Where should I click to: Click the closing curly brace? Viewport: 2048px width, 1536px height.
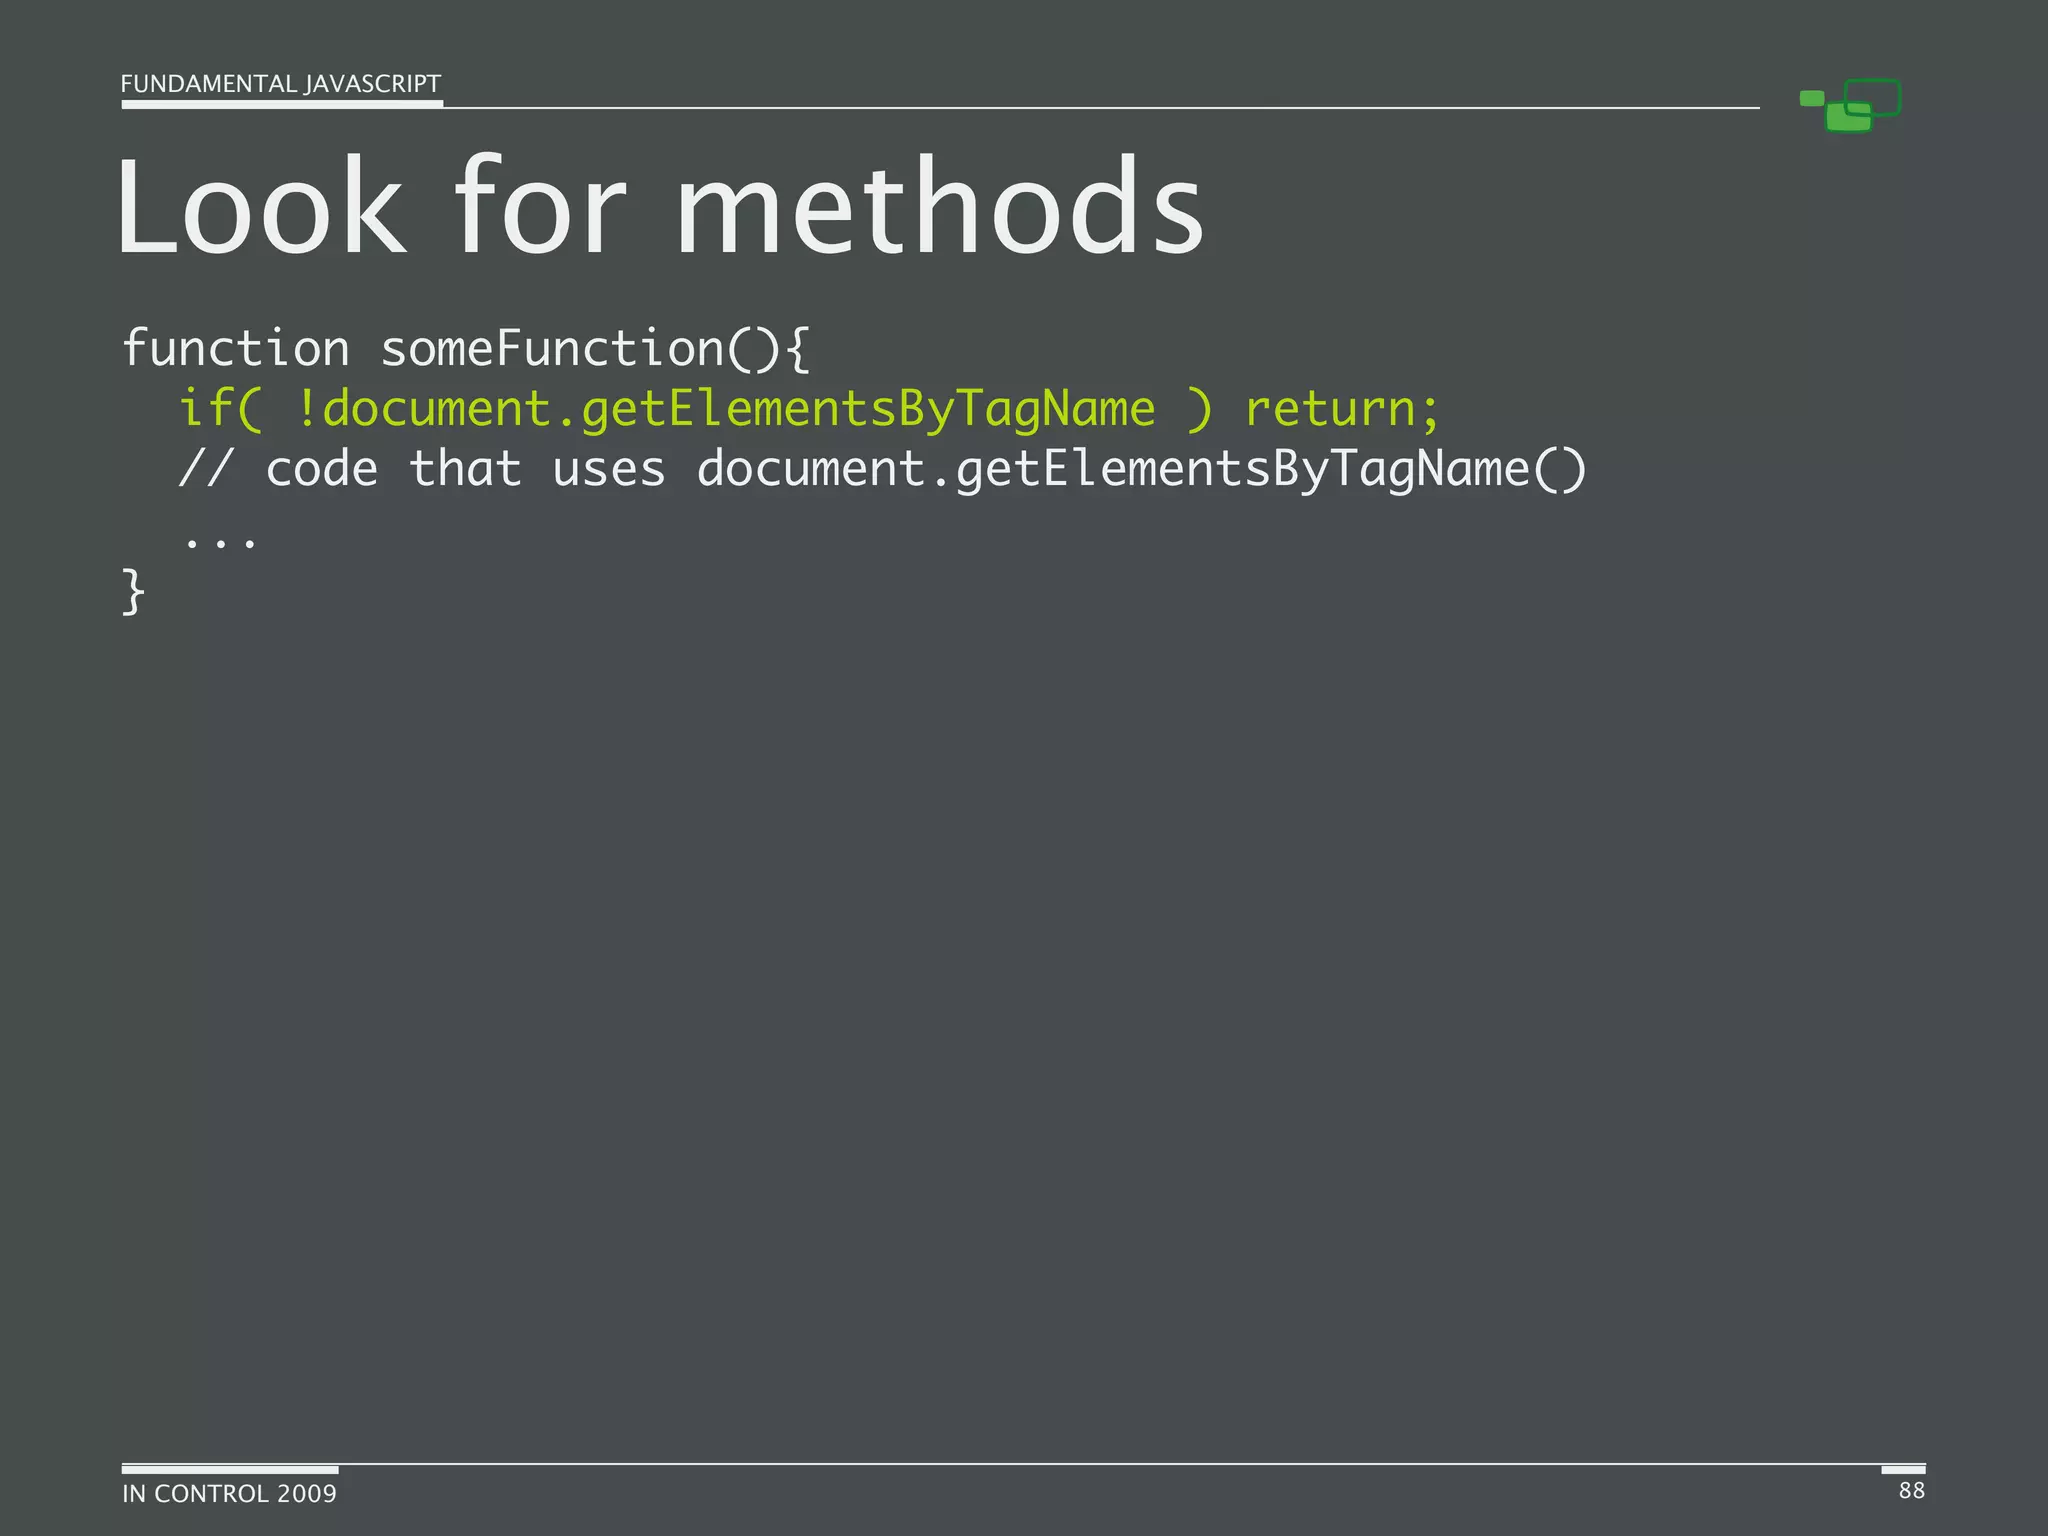click(x=133, y=591)
